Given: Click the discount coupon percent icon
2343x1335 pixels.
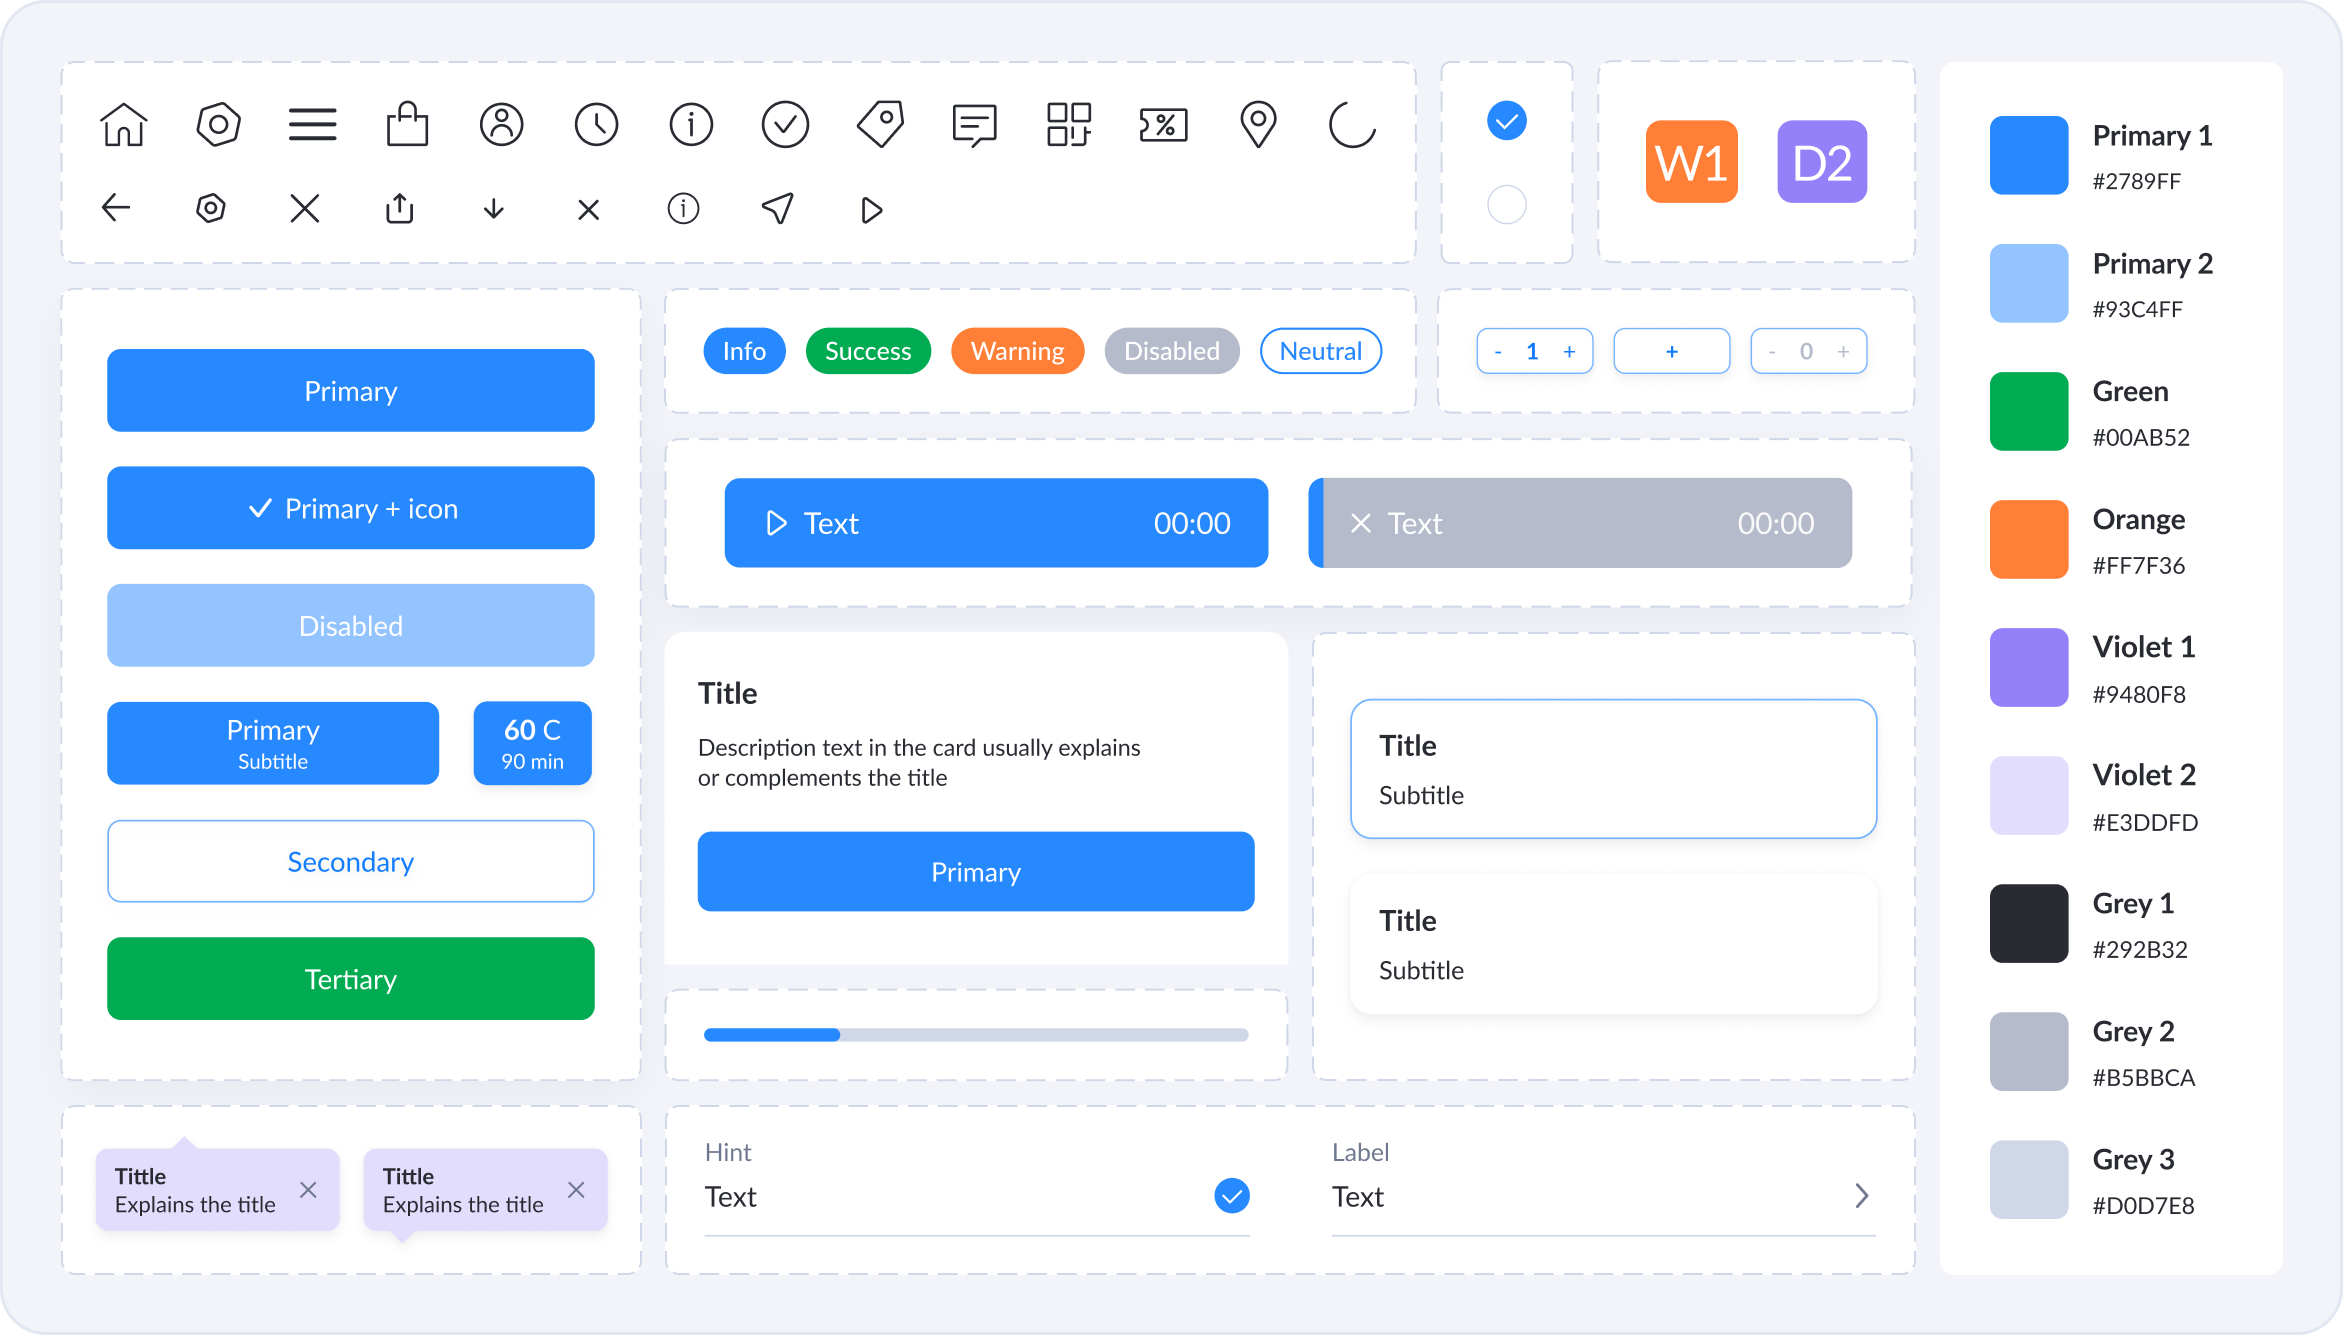Looking at the screenshot, I should click(x=1163, y=125).
